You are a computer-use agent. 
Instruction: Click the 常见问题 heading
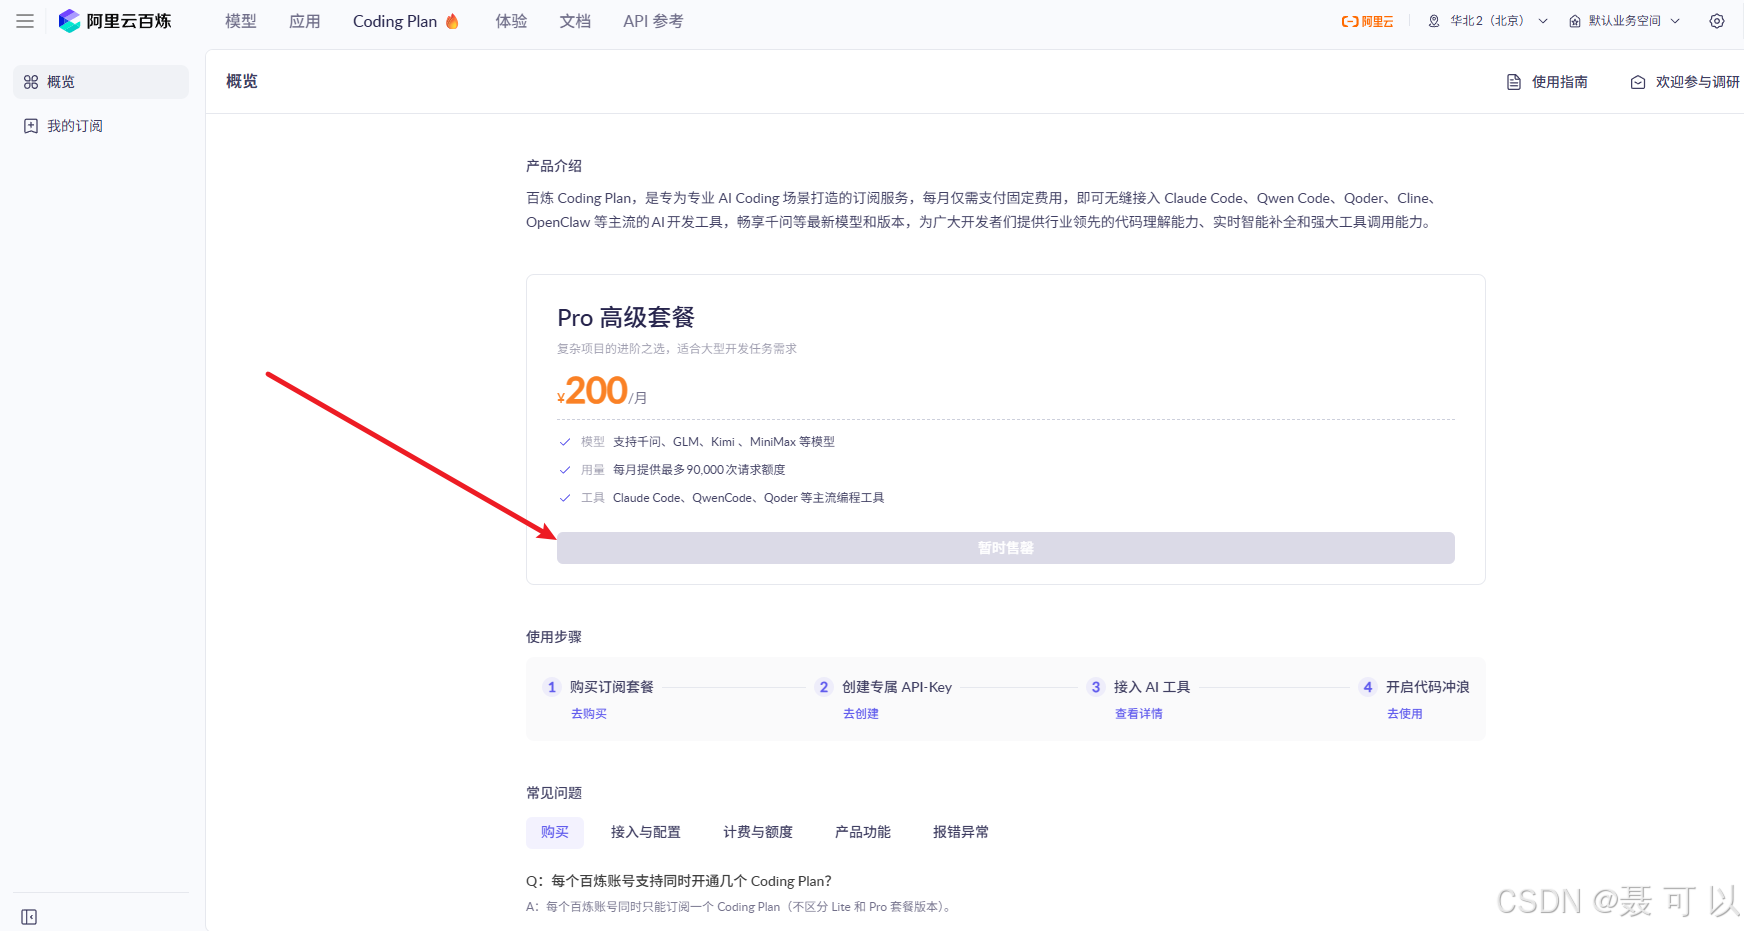[554, 793]
